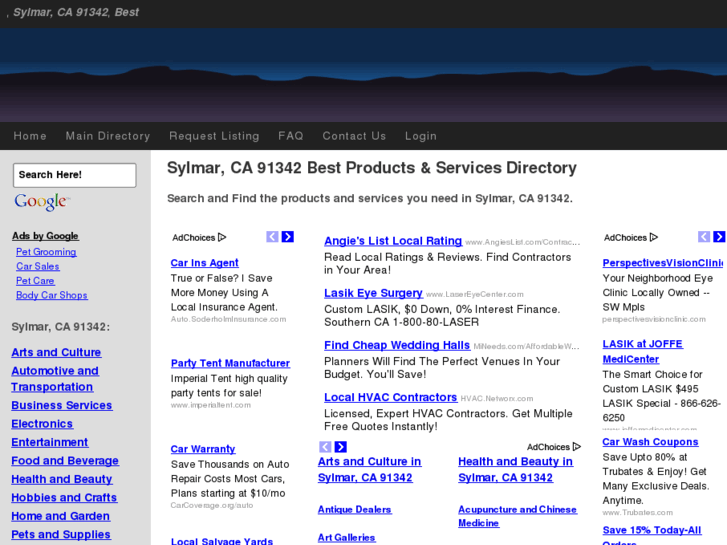
Task: Click the AdChoices icon above the Car Ins Agent ad
Action: [222, 237]
